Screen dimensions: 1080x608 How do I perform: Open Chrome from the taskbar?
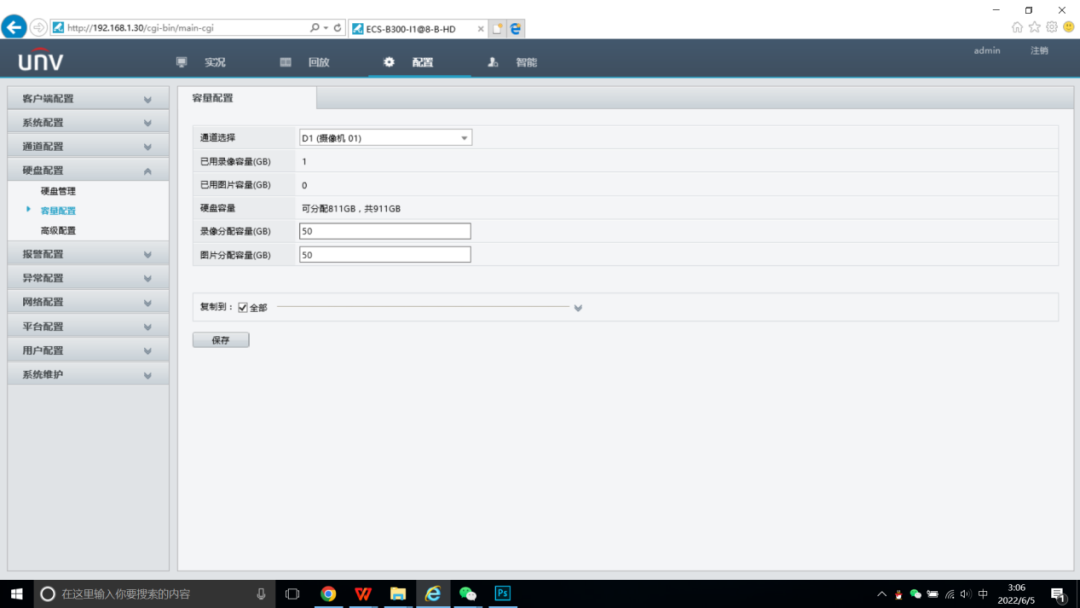pyautogui.click(x=328, y=594)
